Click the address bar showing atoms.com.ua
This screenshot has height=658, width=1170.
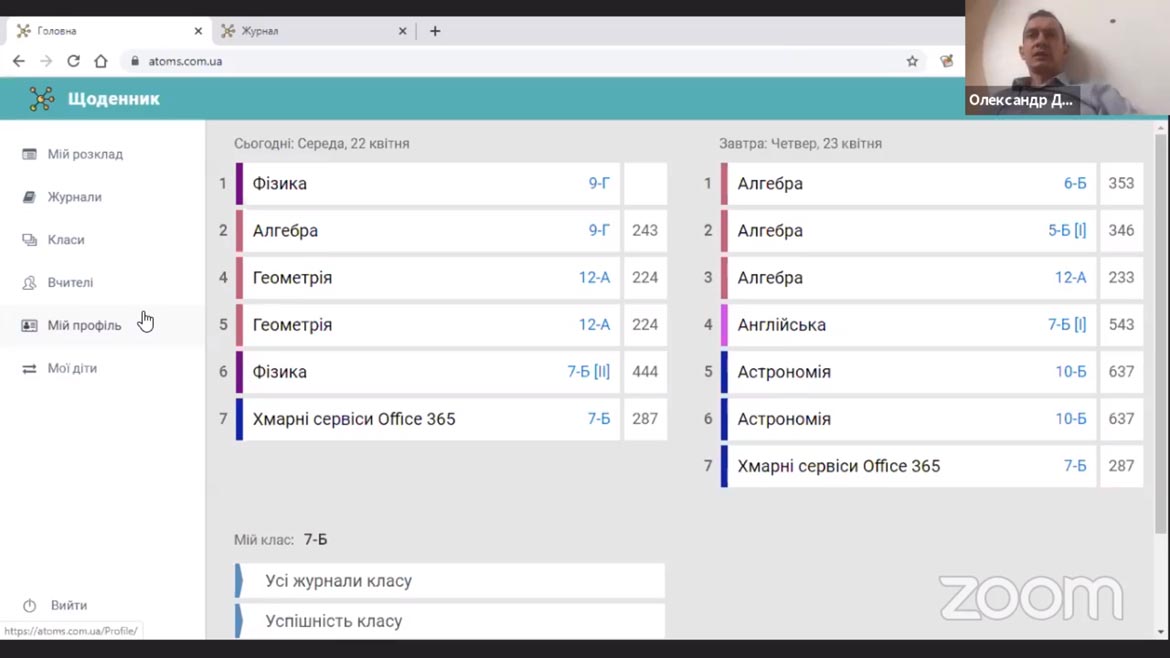click(500, 61)
